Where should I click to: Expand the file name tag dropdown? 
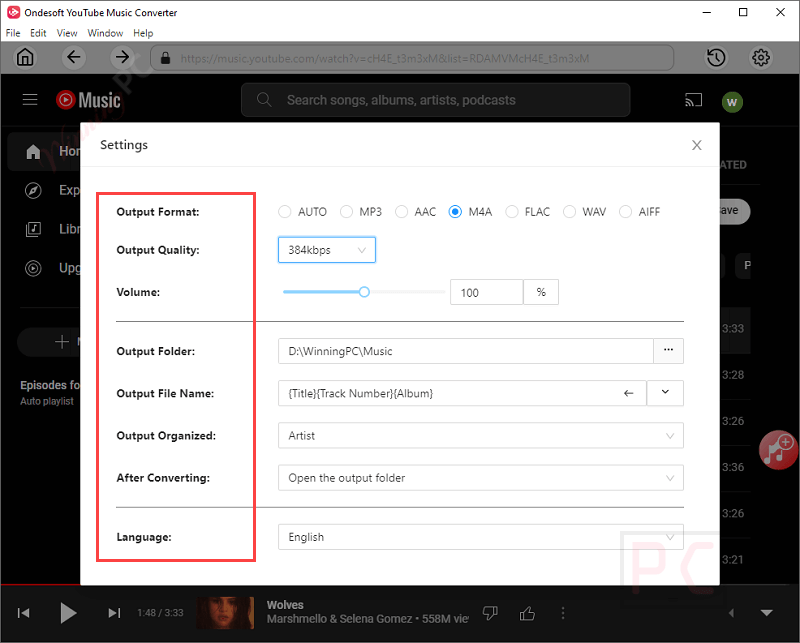point(665,392)
